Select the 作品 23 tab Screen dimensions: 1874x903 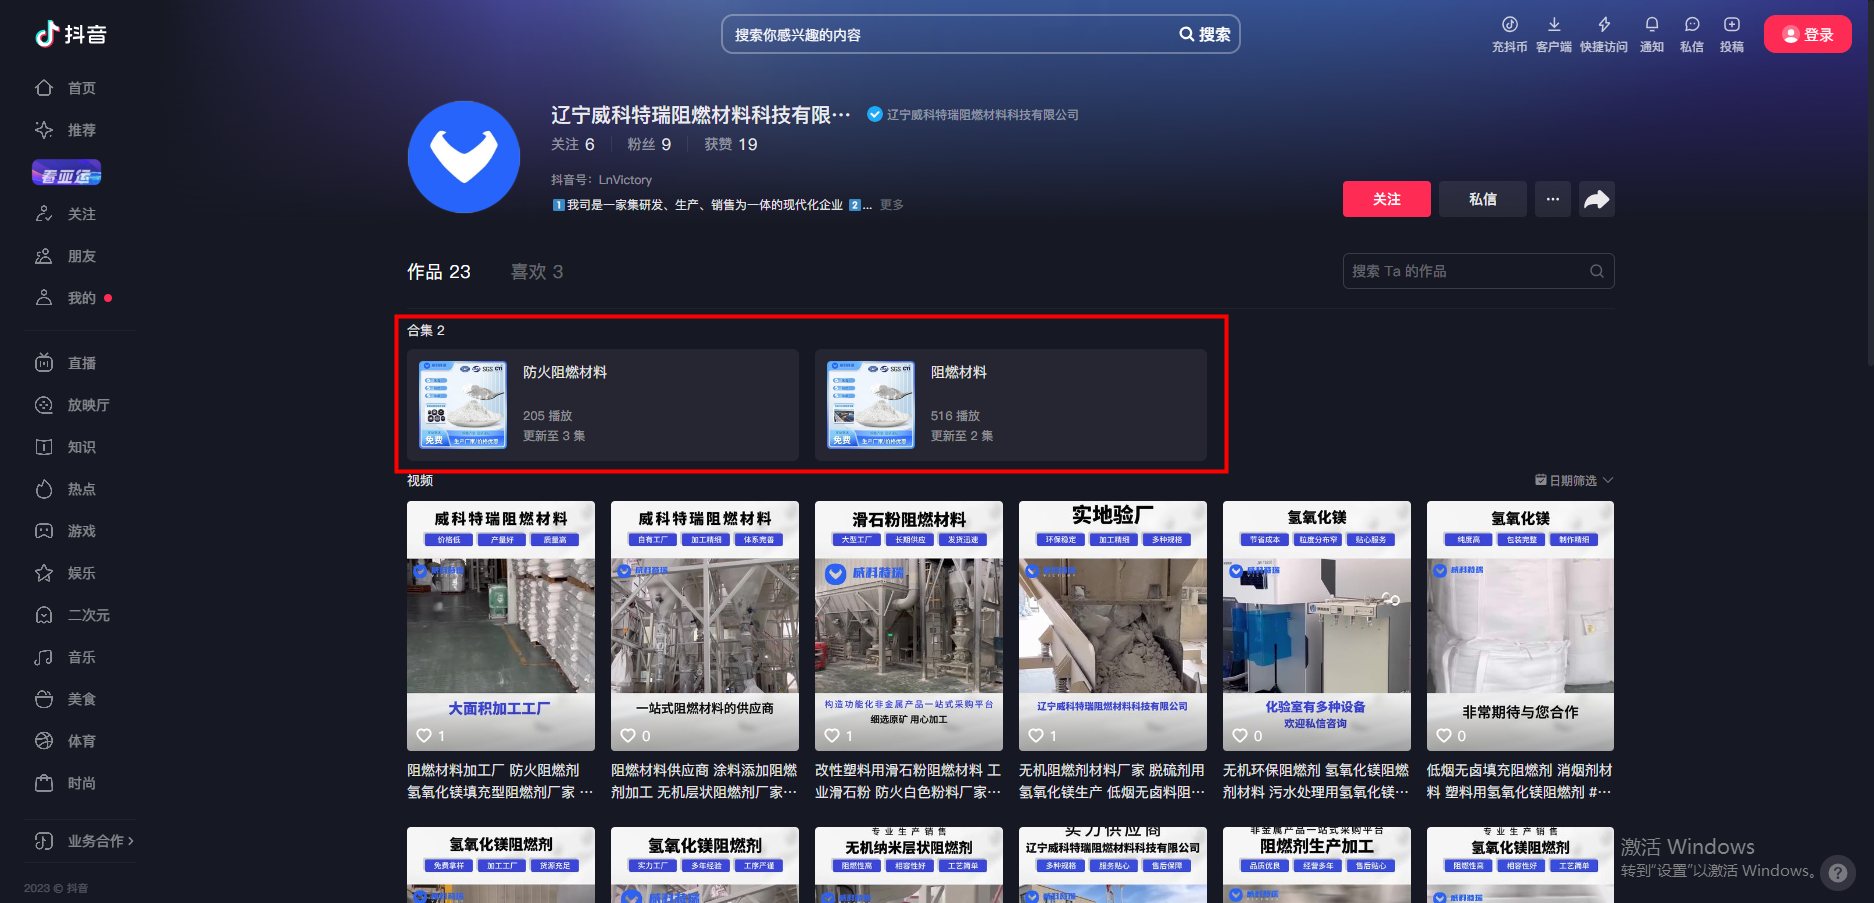pos(438,272)
